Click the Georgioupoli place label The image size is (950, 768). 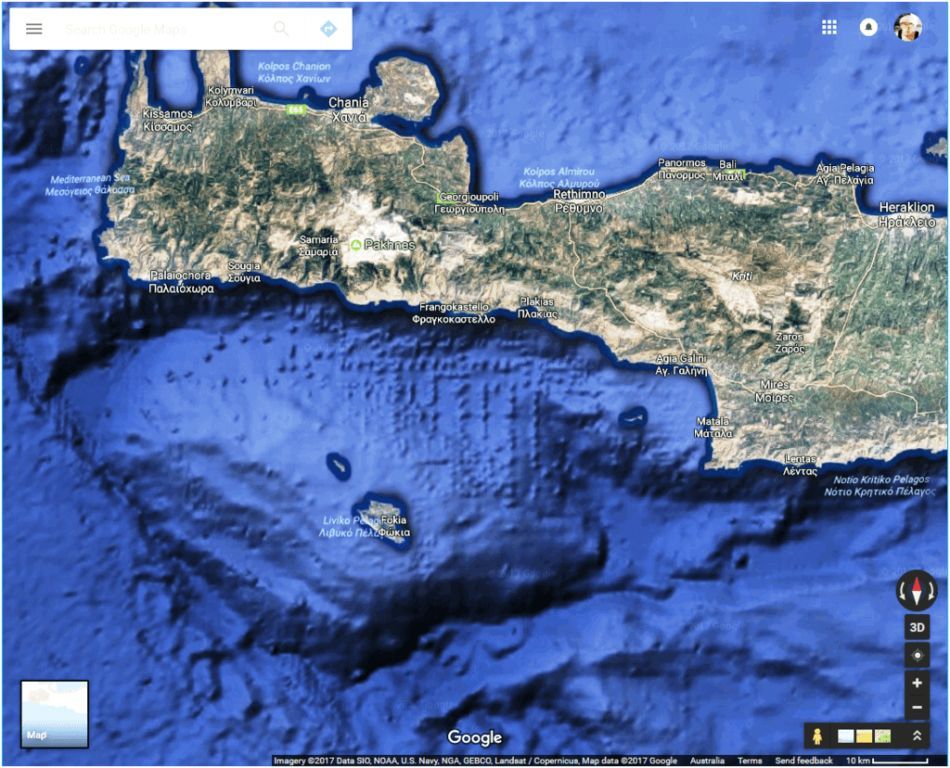(x=470, y=203)
